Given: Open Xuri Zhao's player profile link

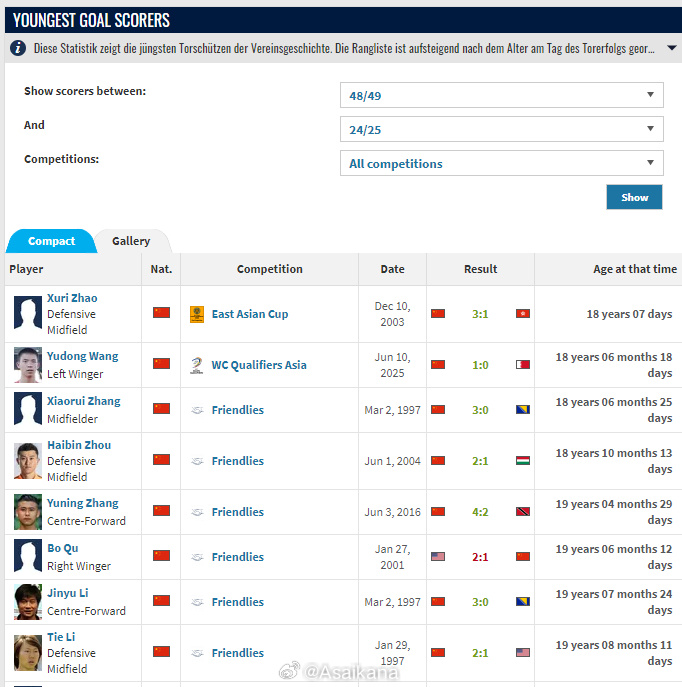Looking at the screenshot, I should point(72,298).
